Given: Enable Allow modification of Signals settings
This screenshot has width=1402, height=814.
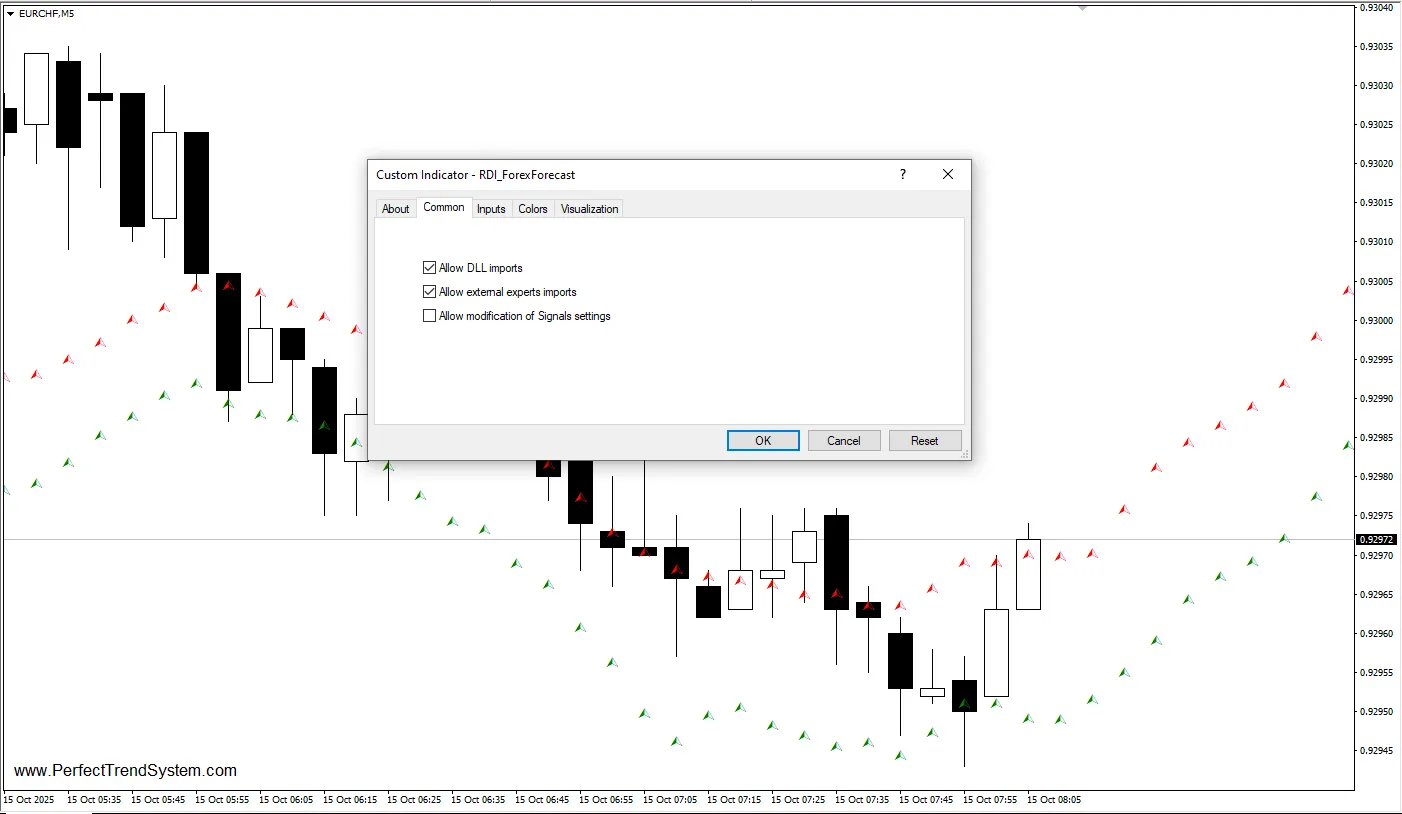Looking at the screenshot, I should (430, 316).
